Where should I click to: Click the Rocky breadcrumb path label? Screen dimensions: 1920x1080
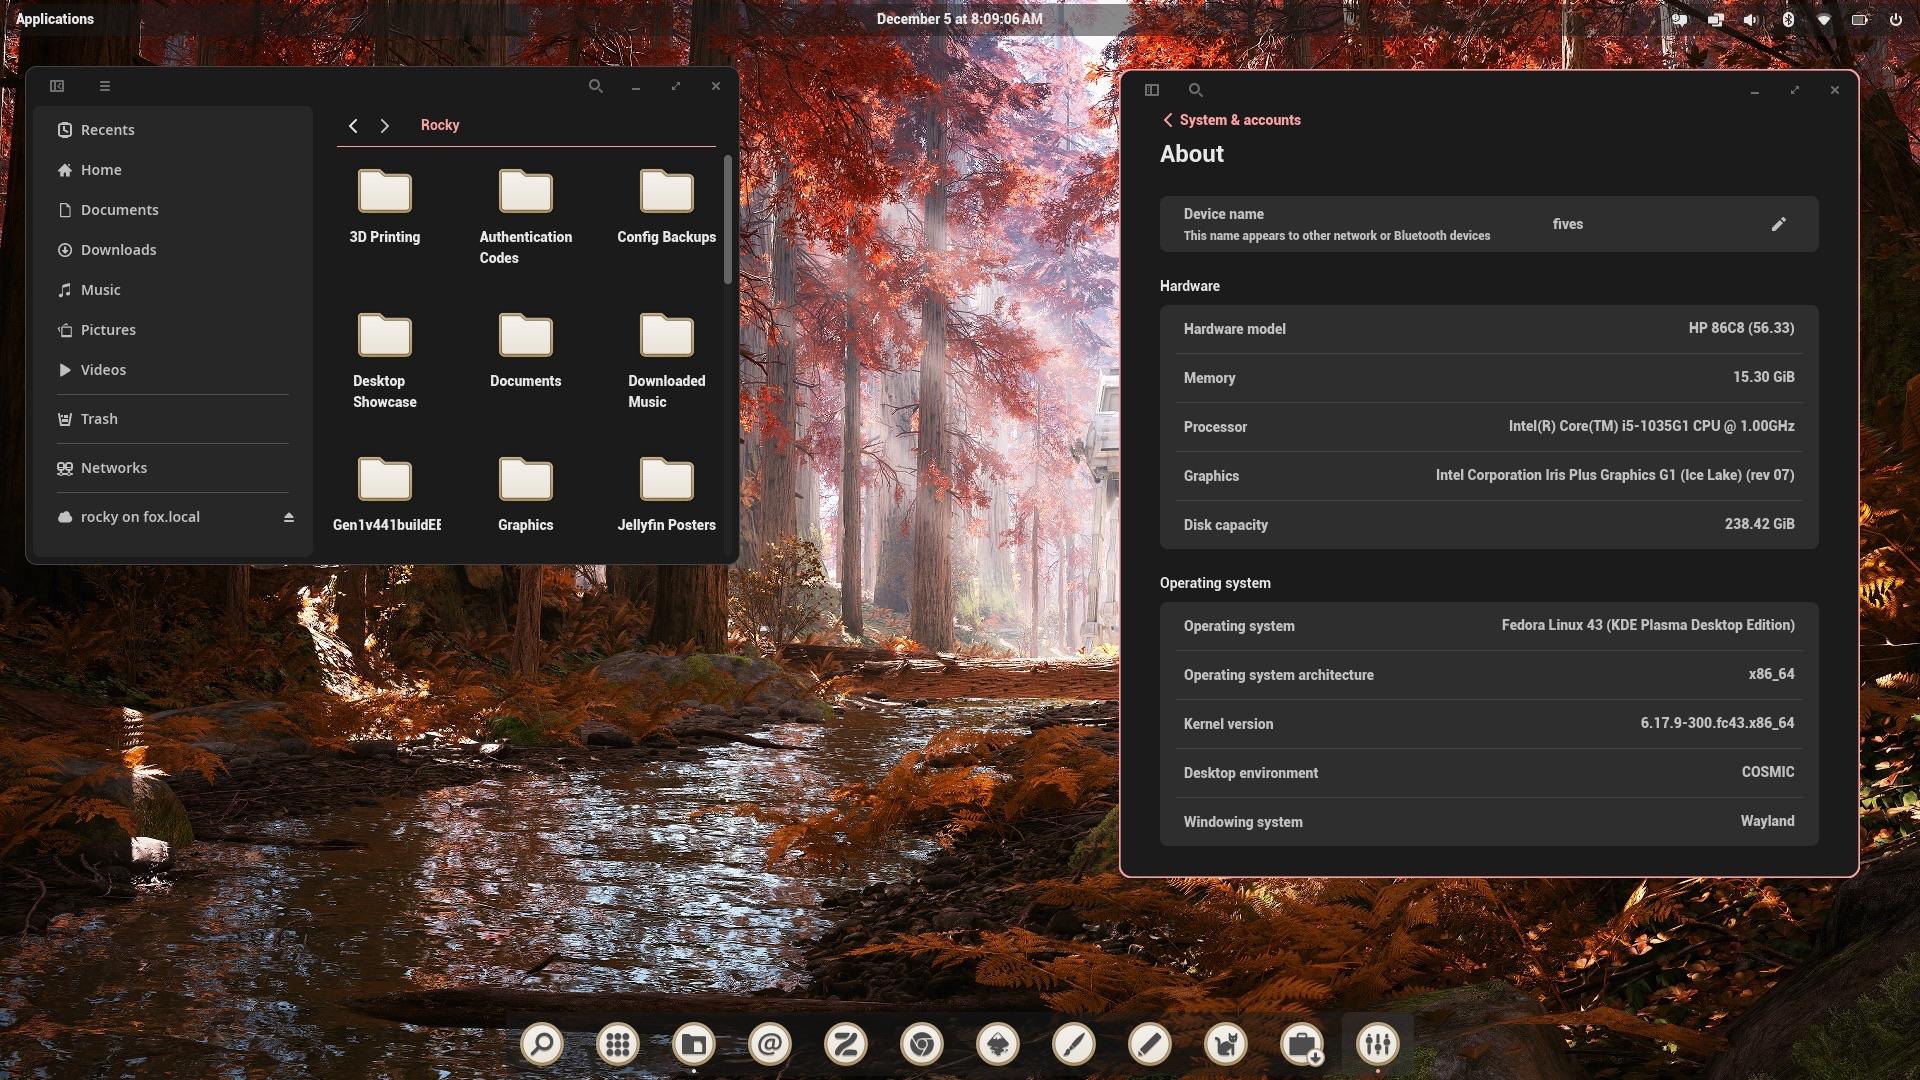tap(440, 125)
